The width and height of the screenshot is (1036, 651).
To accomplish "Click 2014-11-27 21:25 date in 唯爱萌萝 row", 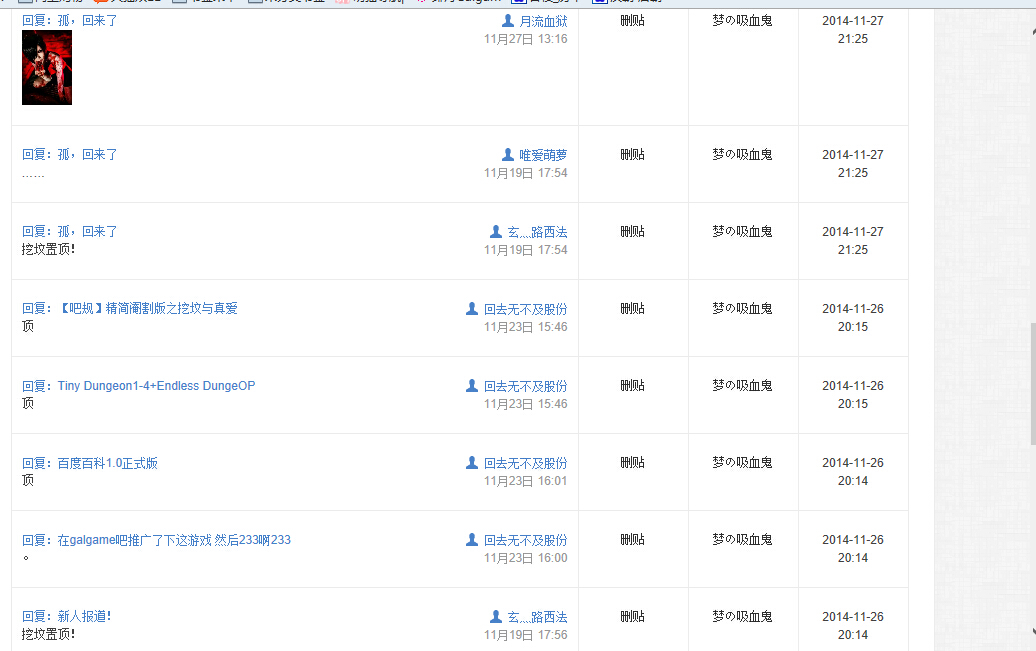I will [x=852, y=164].
